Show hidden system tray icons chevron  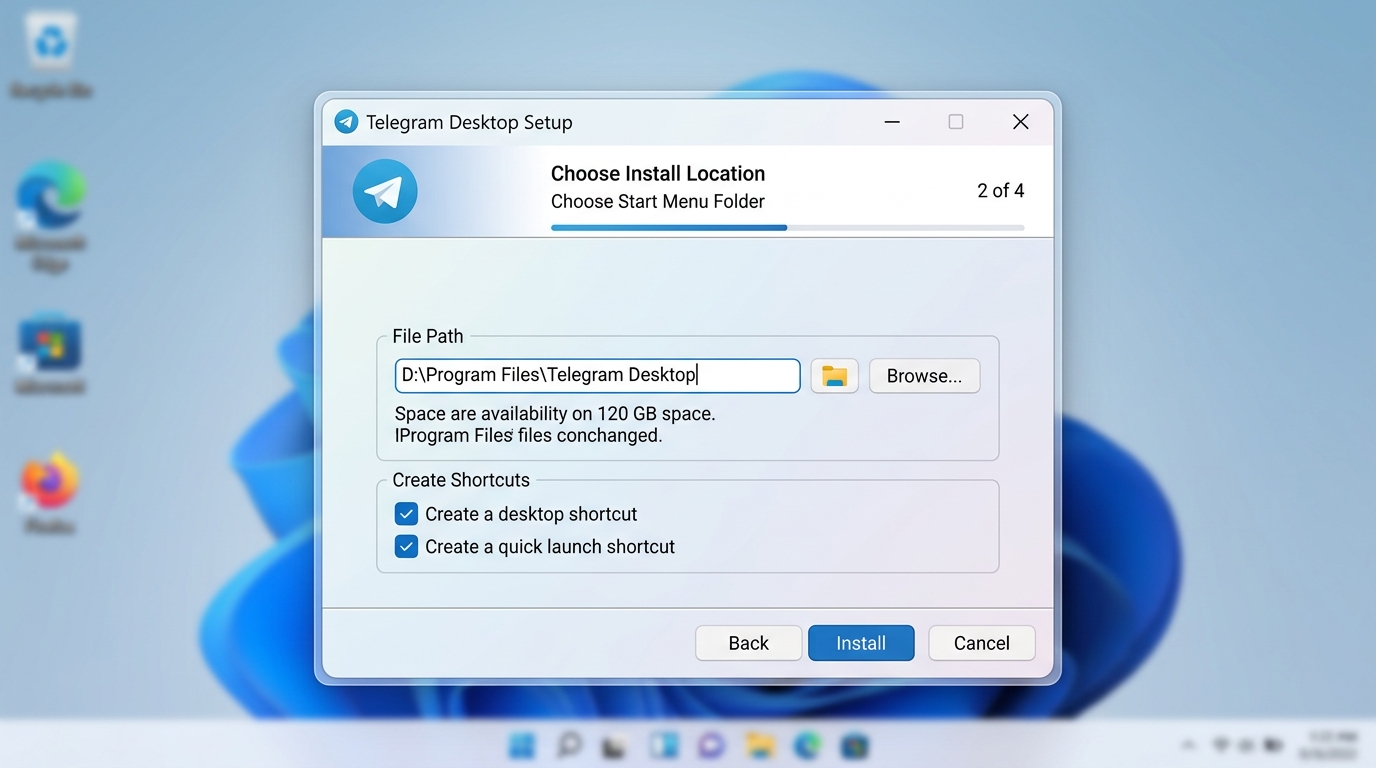click(x=1189, y=745)
